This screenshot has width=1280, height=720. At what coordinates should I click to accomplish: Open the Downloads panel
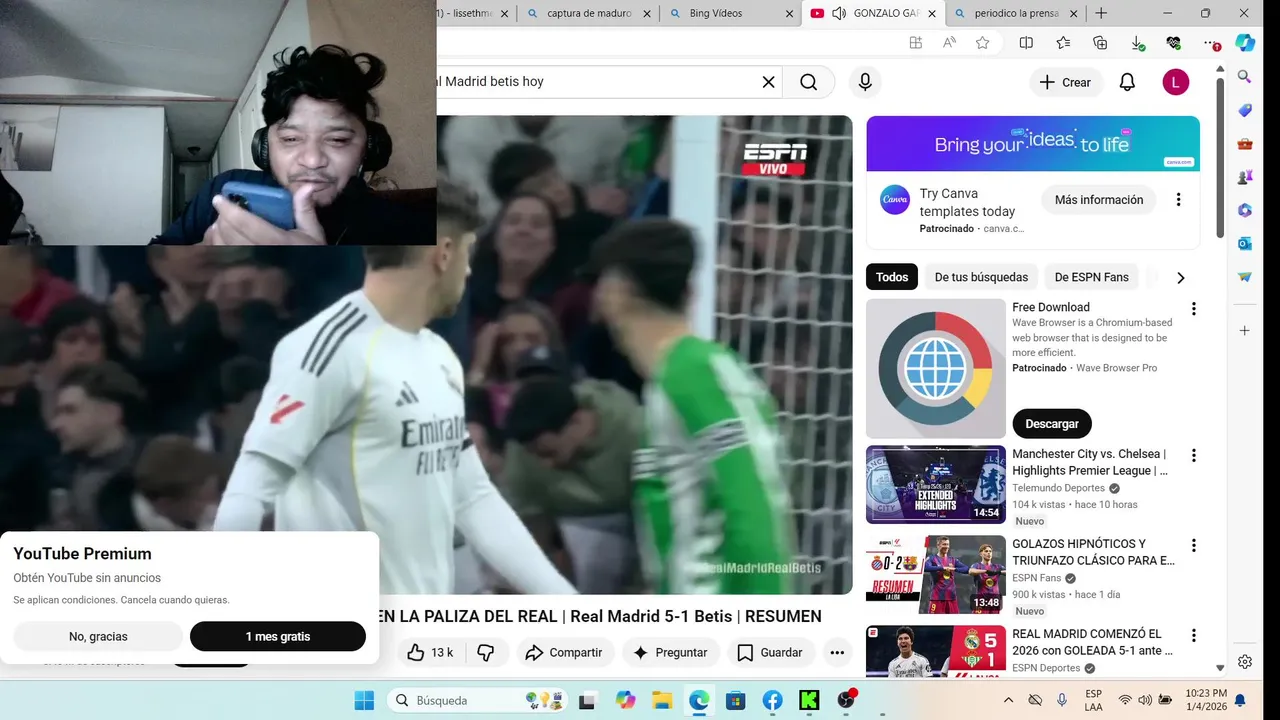1137,43
